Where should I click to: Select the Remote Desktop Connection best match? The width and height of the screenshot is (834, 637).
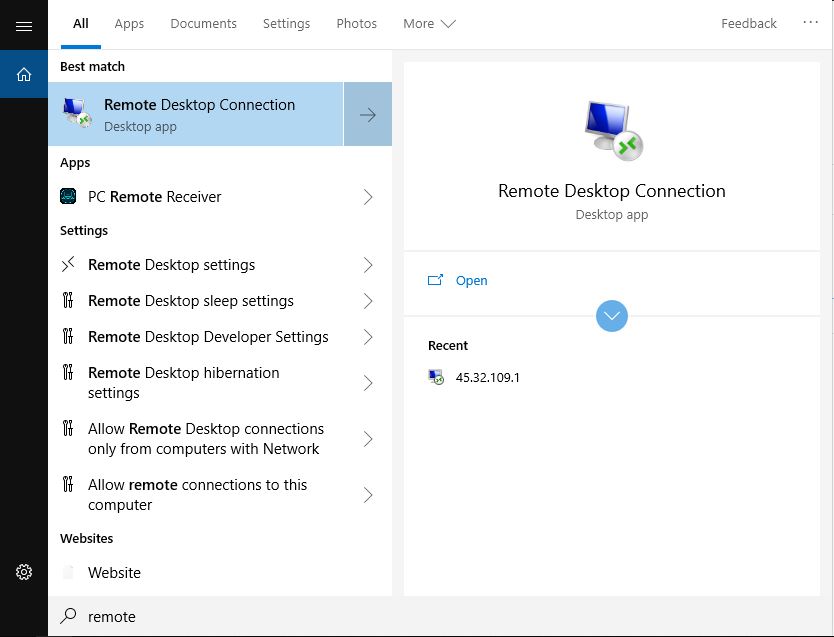(x=196, y=114)
